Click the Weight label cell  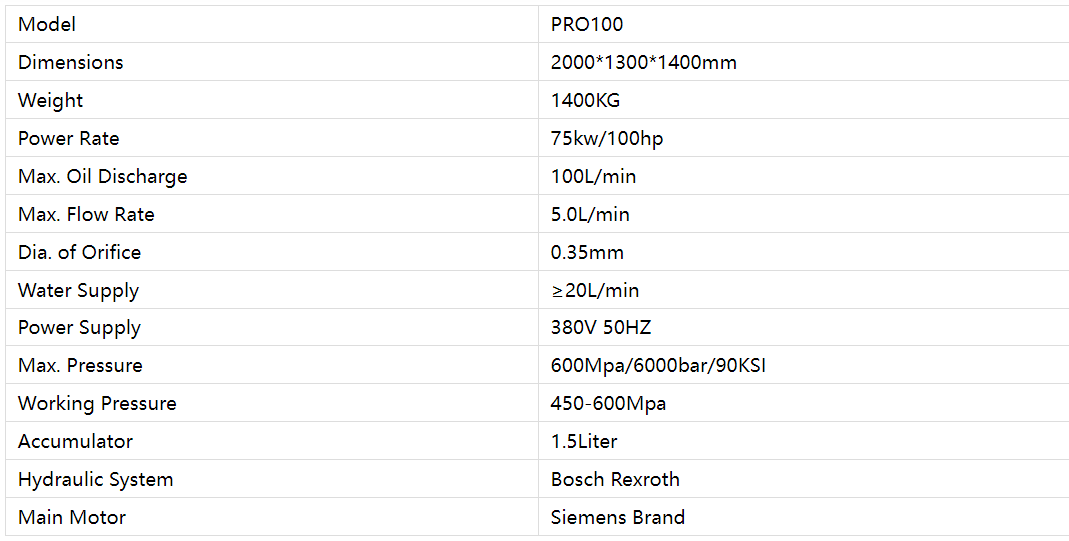tap(51, 100)
